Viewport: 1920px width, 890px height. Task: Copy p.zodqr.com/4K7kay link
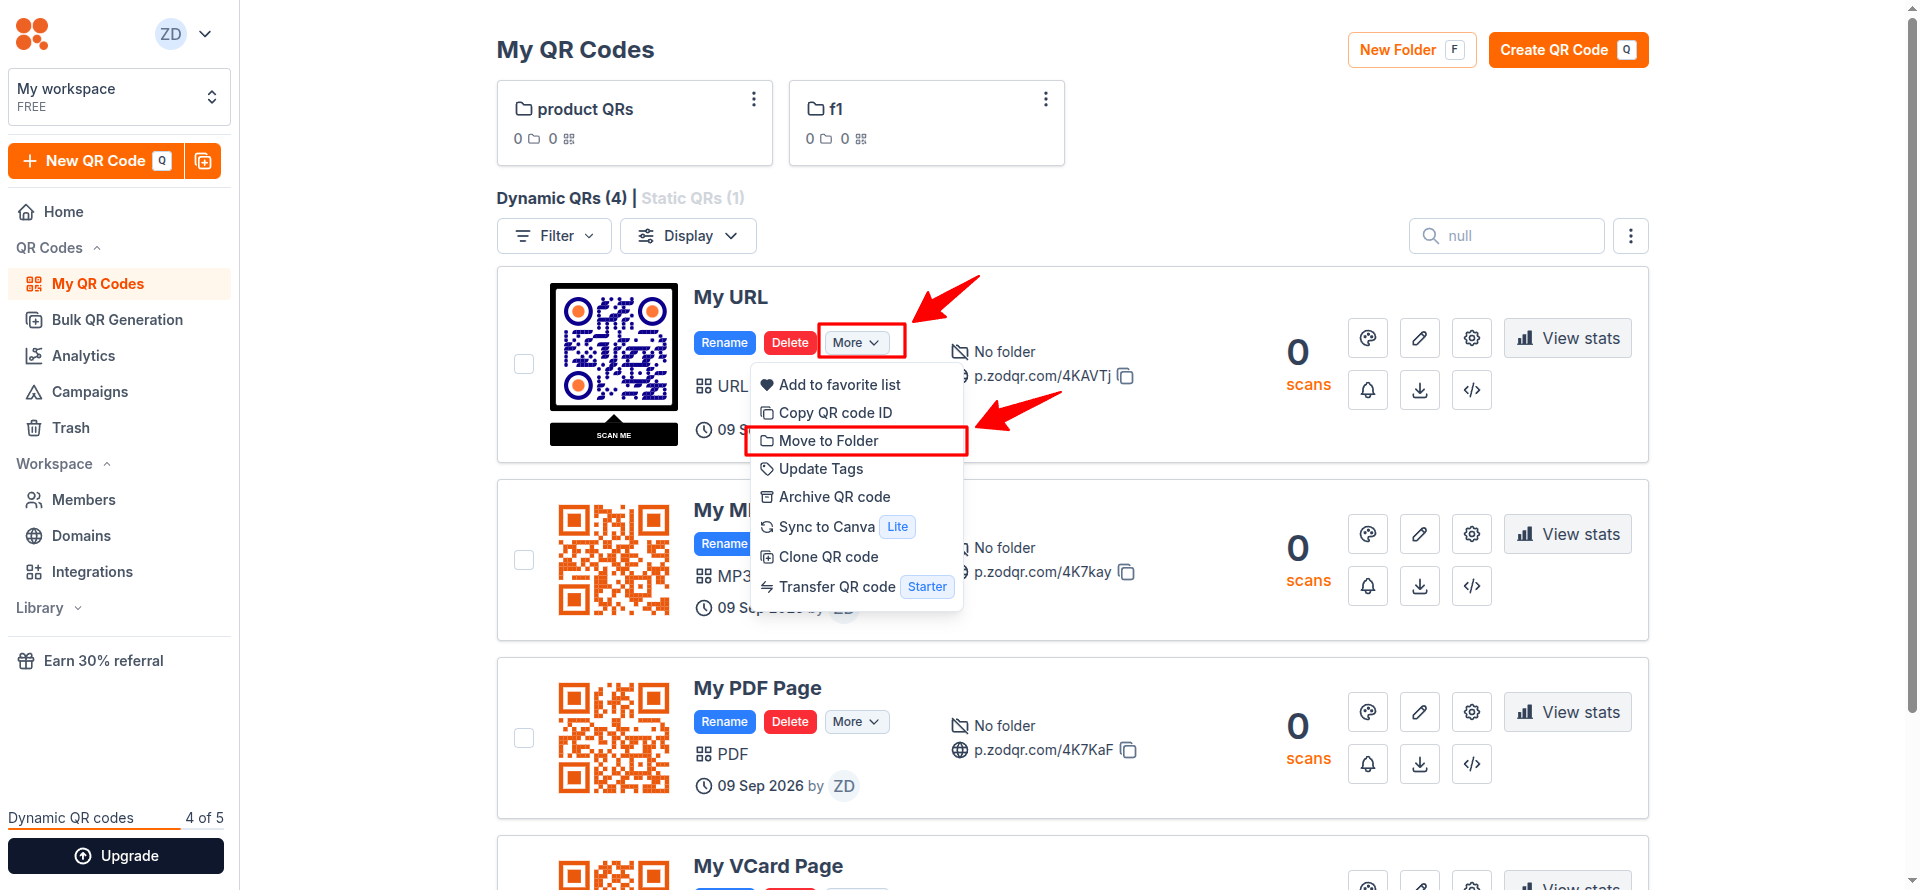pos(1126,572)
